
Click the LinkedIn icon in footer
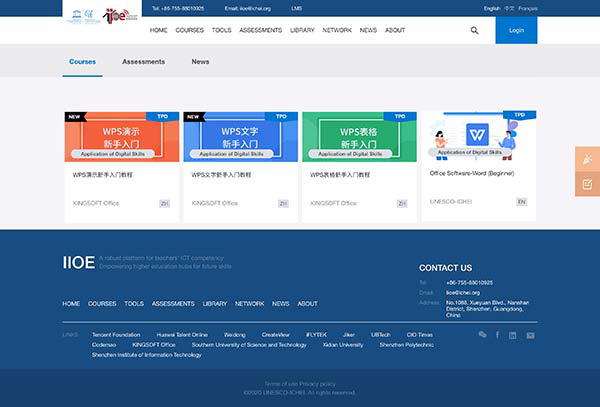pos(513,335)
